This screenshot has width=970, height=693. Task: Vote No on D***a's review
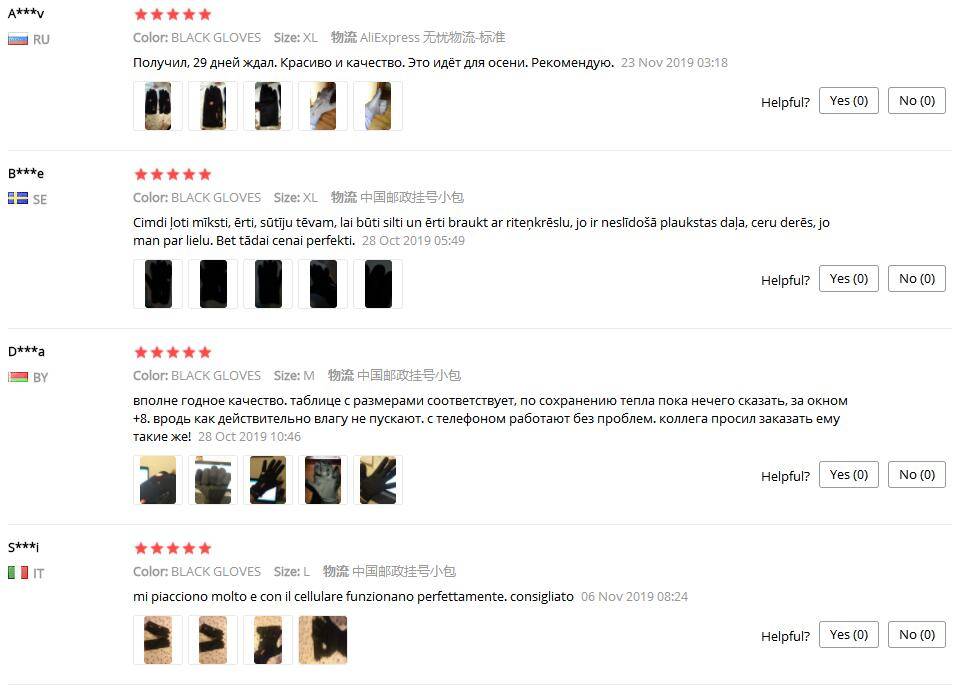click(917, 475)
